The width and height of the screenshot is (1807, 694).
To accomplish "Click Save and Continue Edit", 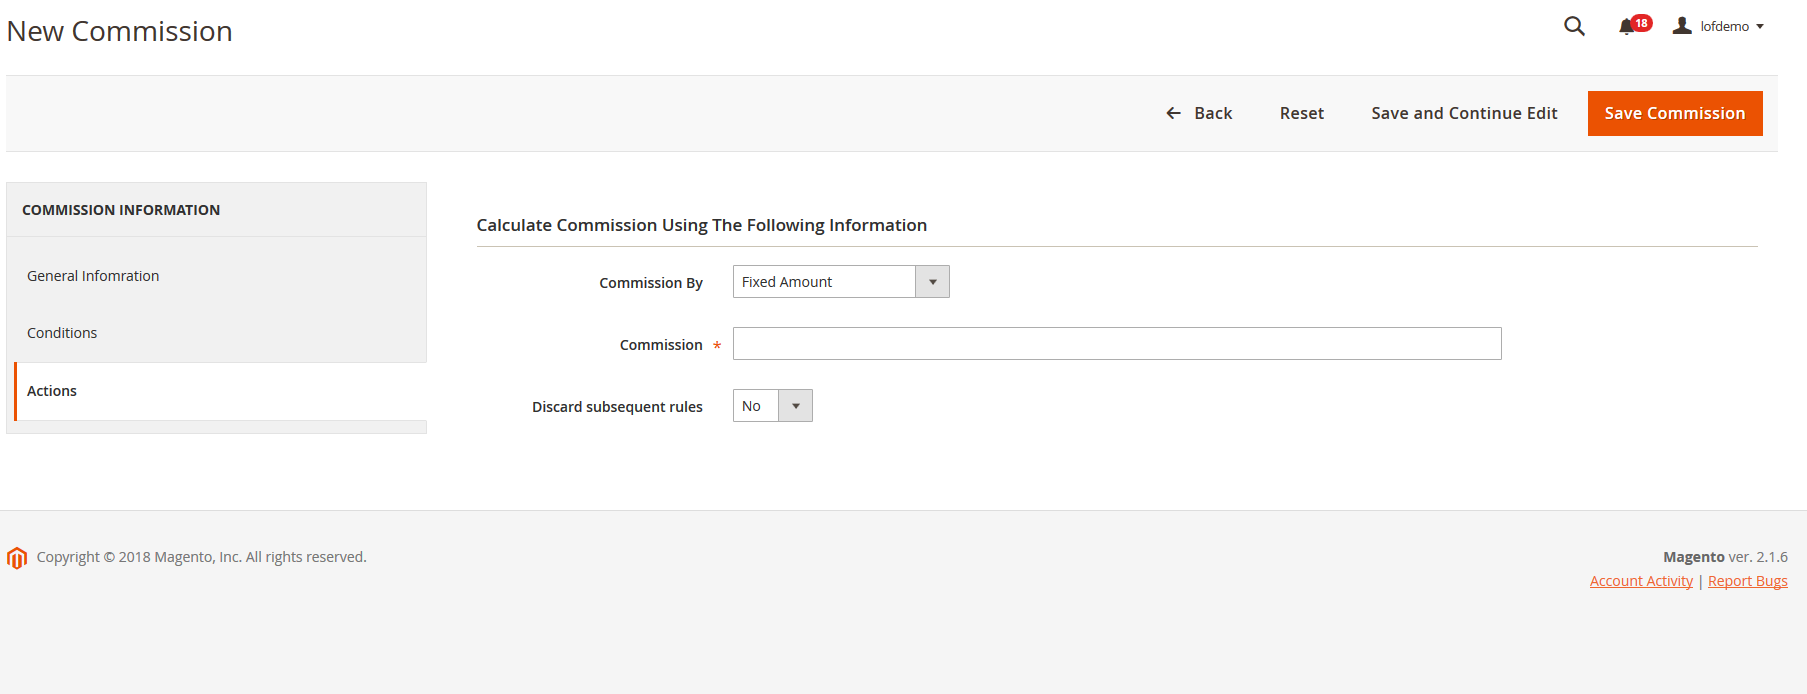I will click(1464, 113).
